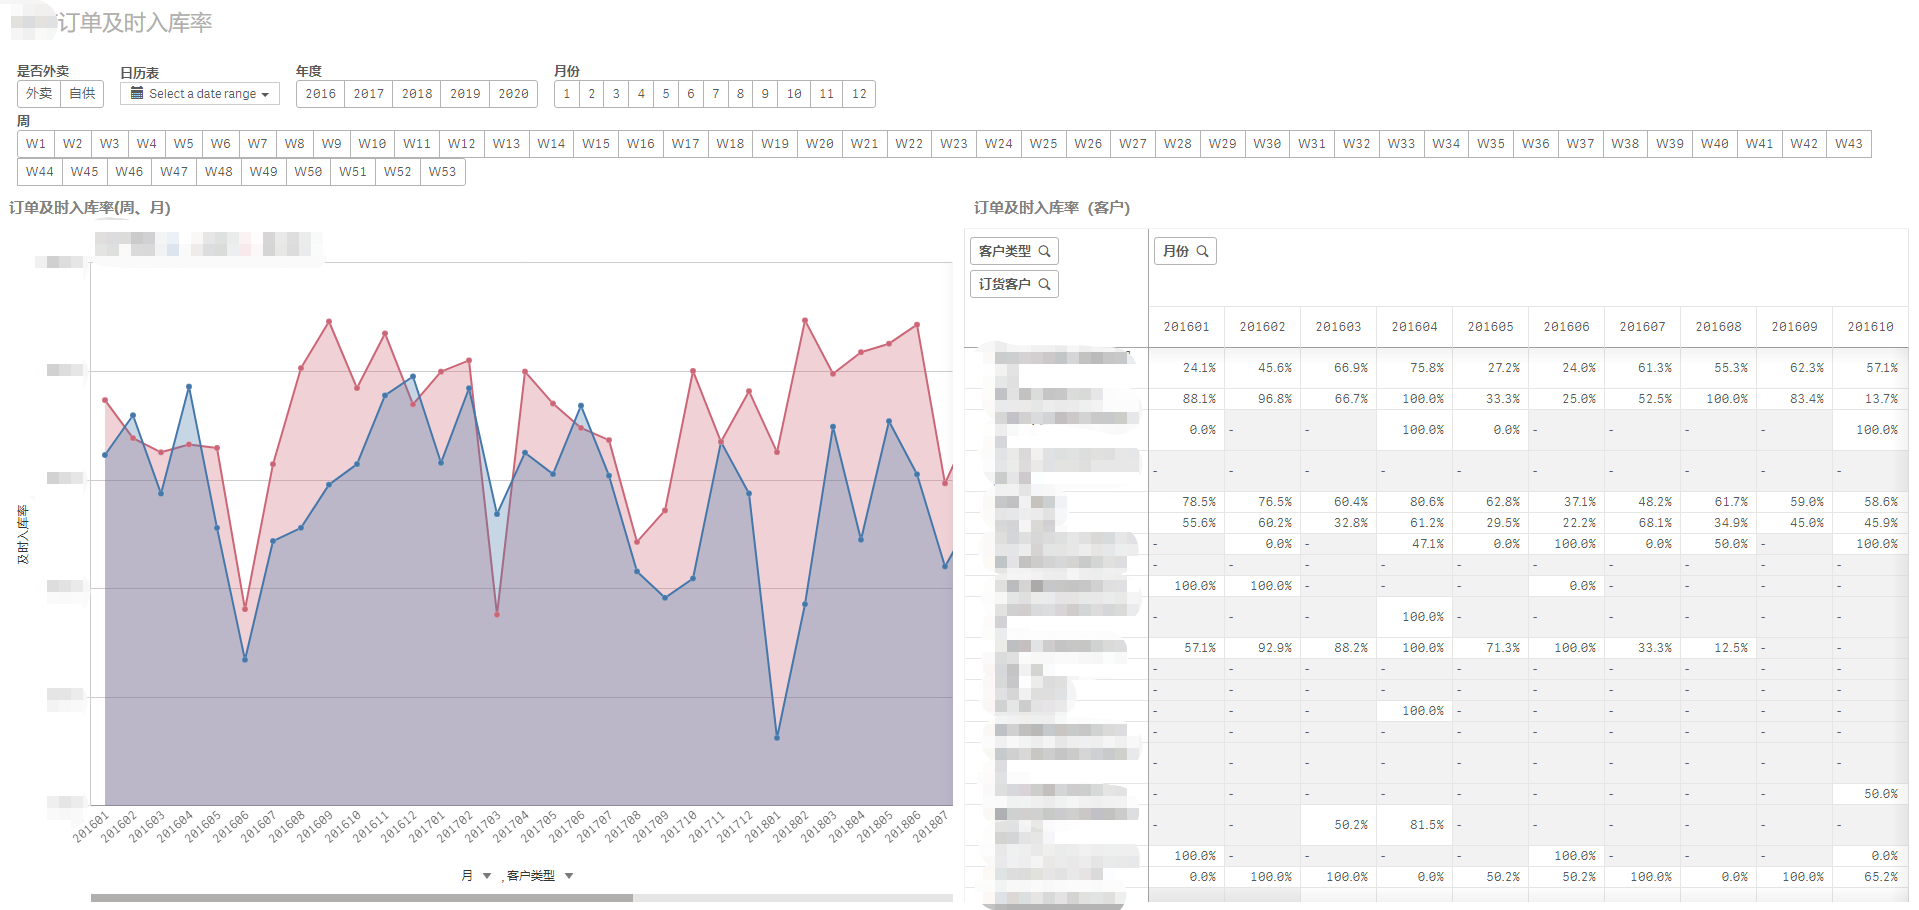The width and height of the screenshot is (1919, 910).
Task: Select week W27 filter button
Action: tap(1132, 144)
